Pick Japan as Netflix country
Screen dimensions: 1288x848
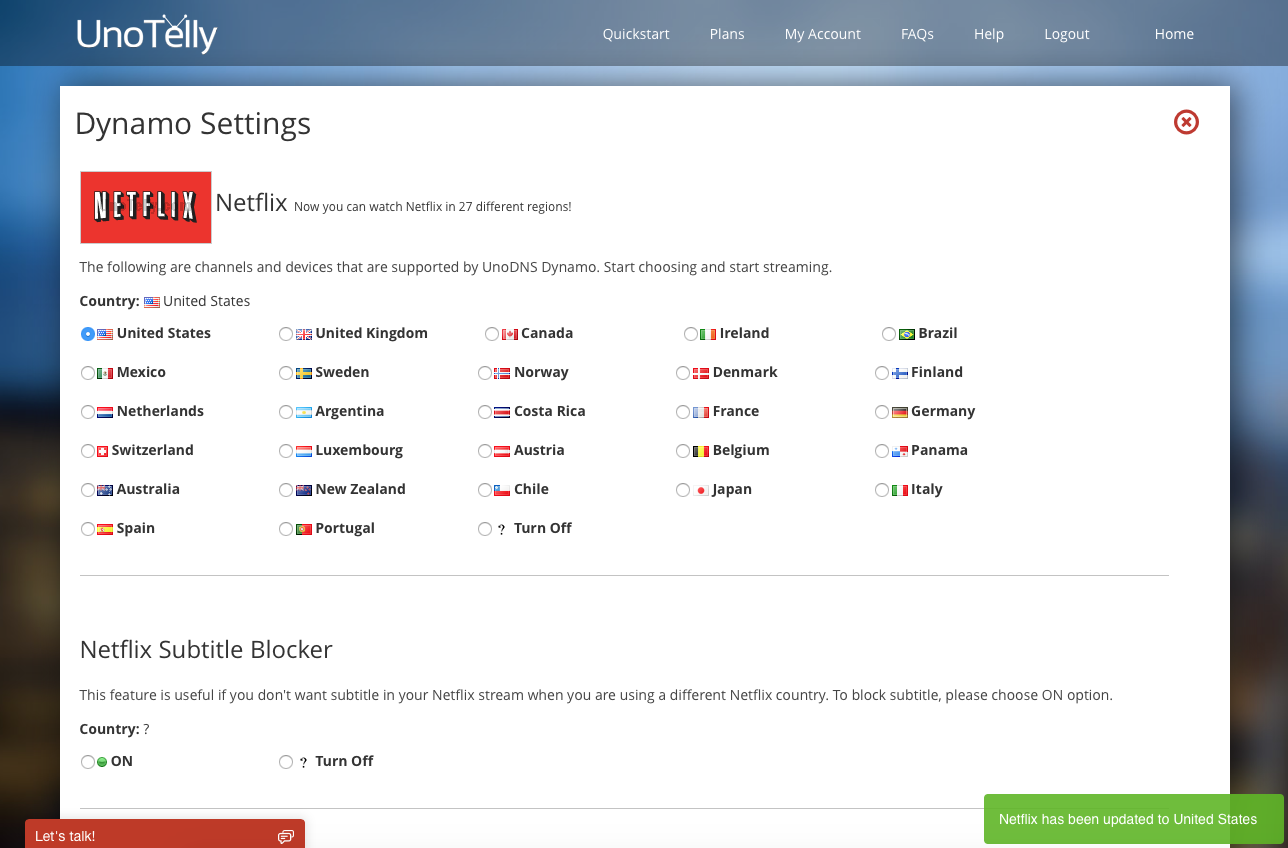[x=683, y=490]
